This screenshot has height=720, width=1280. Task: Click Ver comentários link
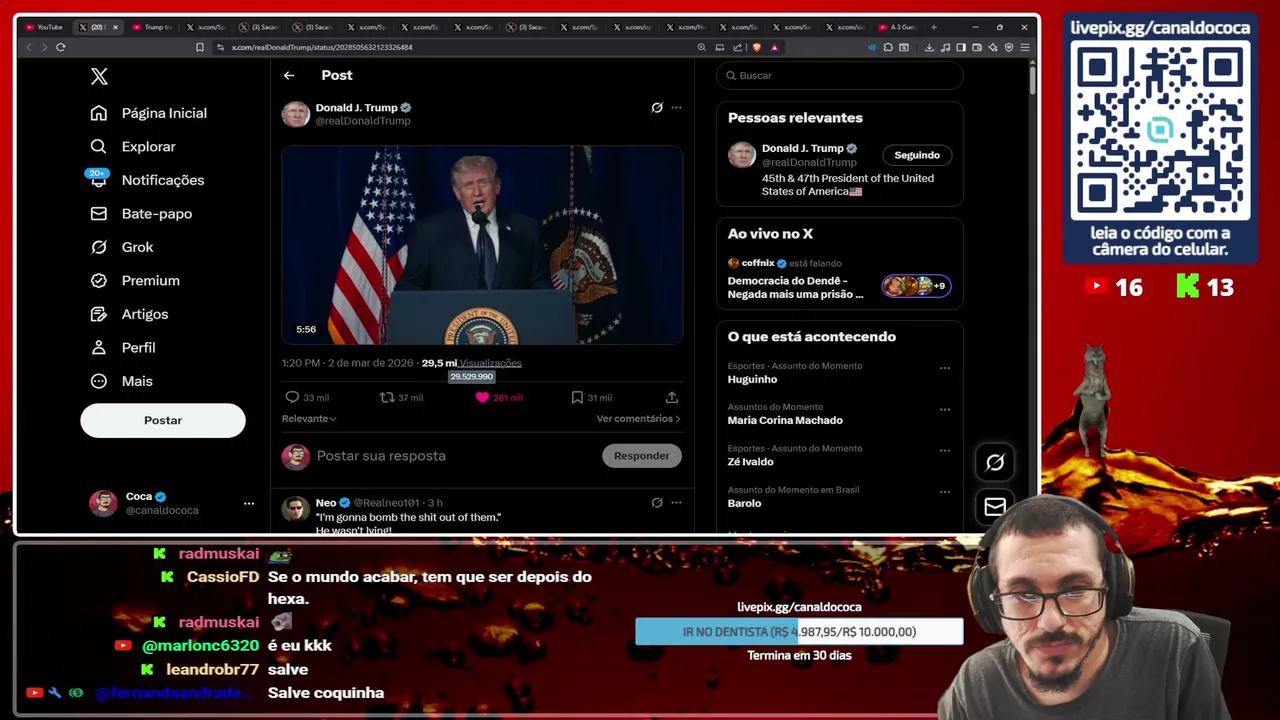pos(638,419)
